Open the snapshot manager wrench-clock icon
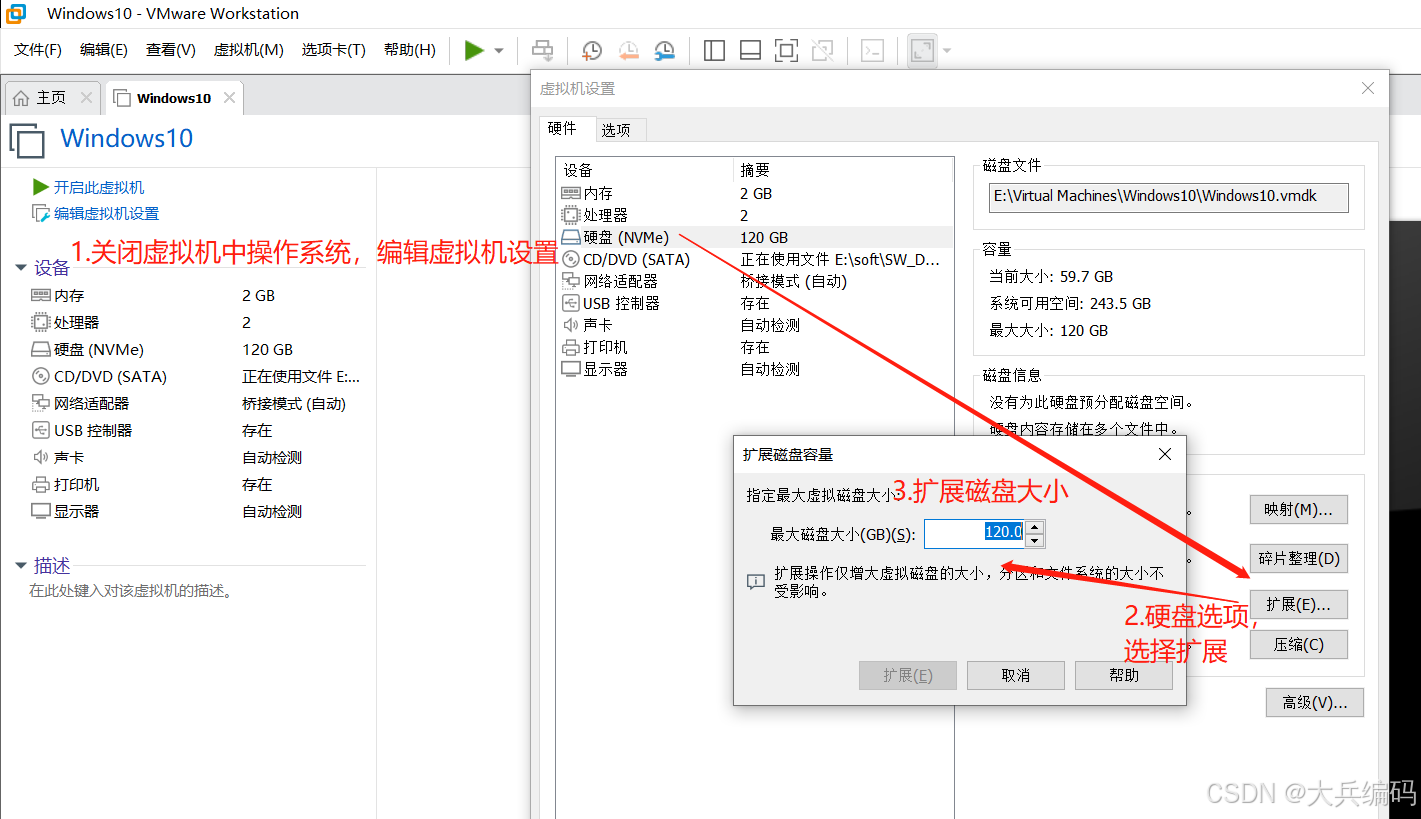Viewport: 1421px width, 819px height. point(664,50)
